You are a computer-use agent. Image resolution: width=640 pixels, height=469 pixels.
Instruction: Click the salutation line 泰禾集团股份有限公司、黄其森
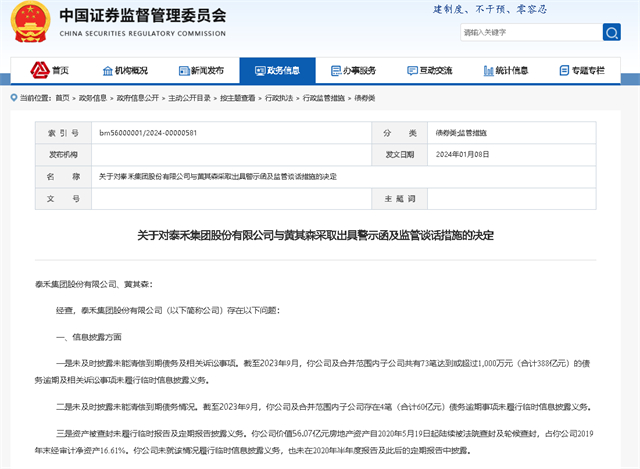click(93, 285)
